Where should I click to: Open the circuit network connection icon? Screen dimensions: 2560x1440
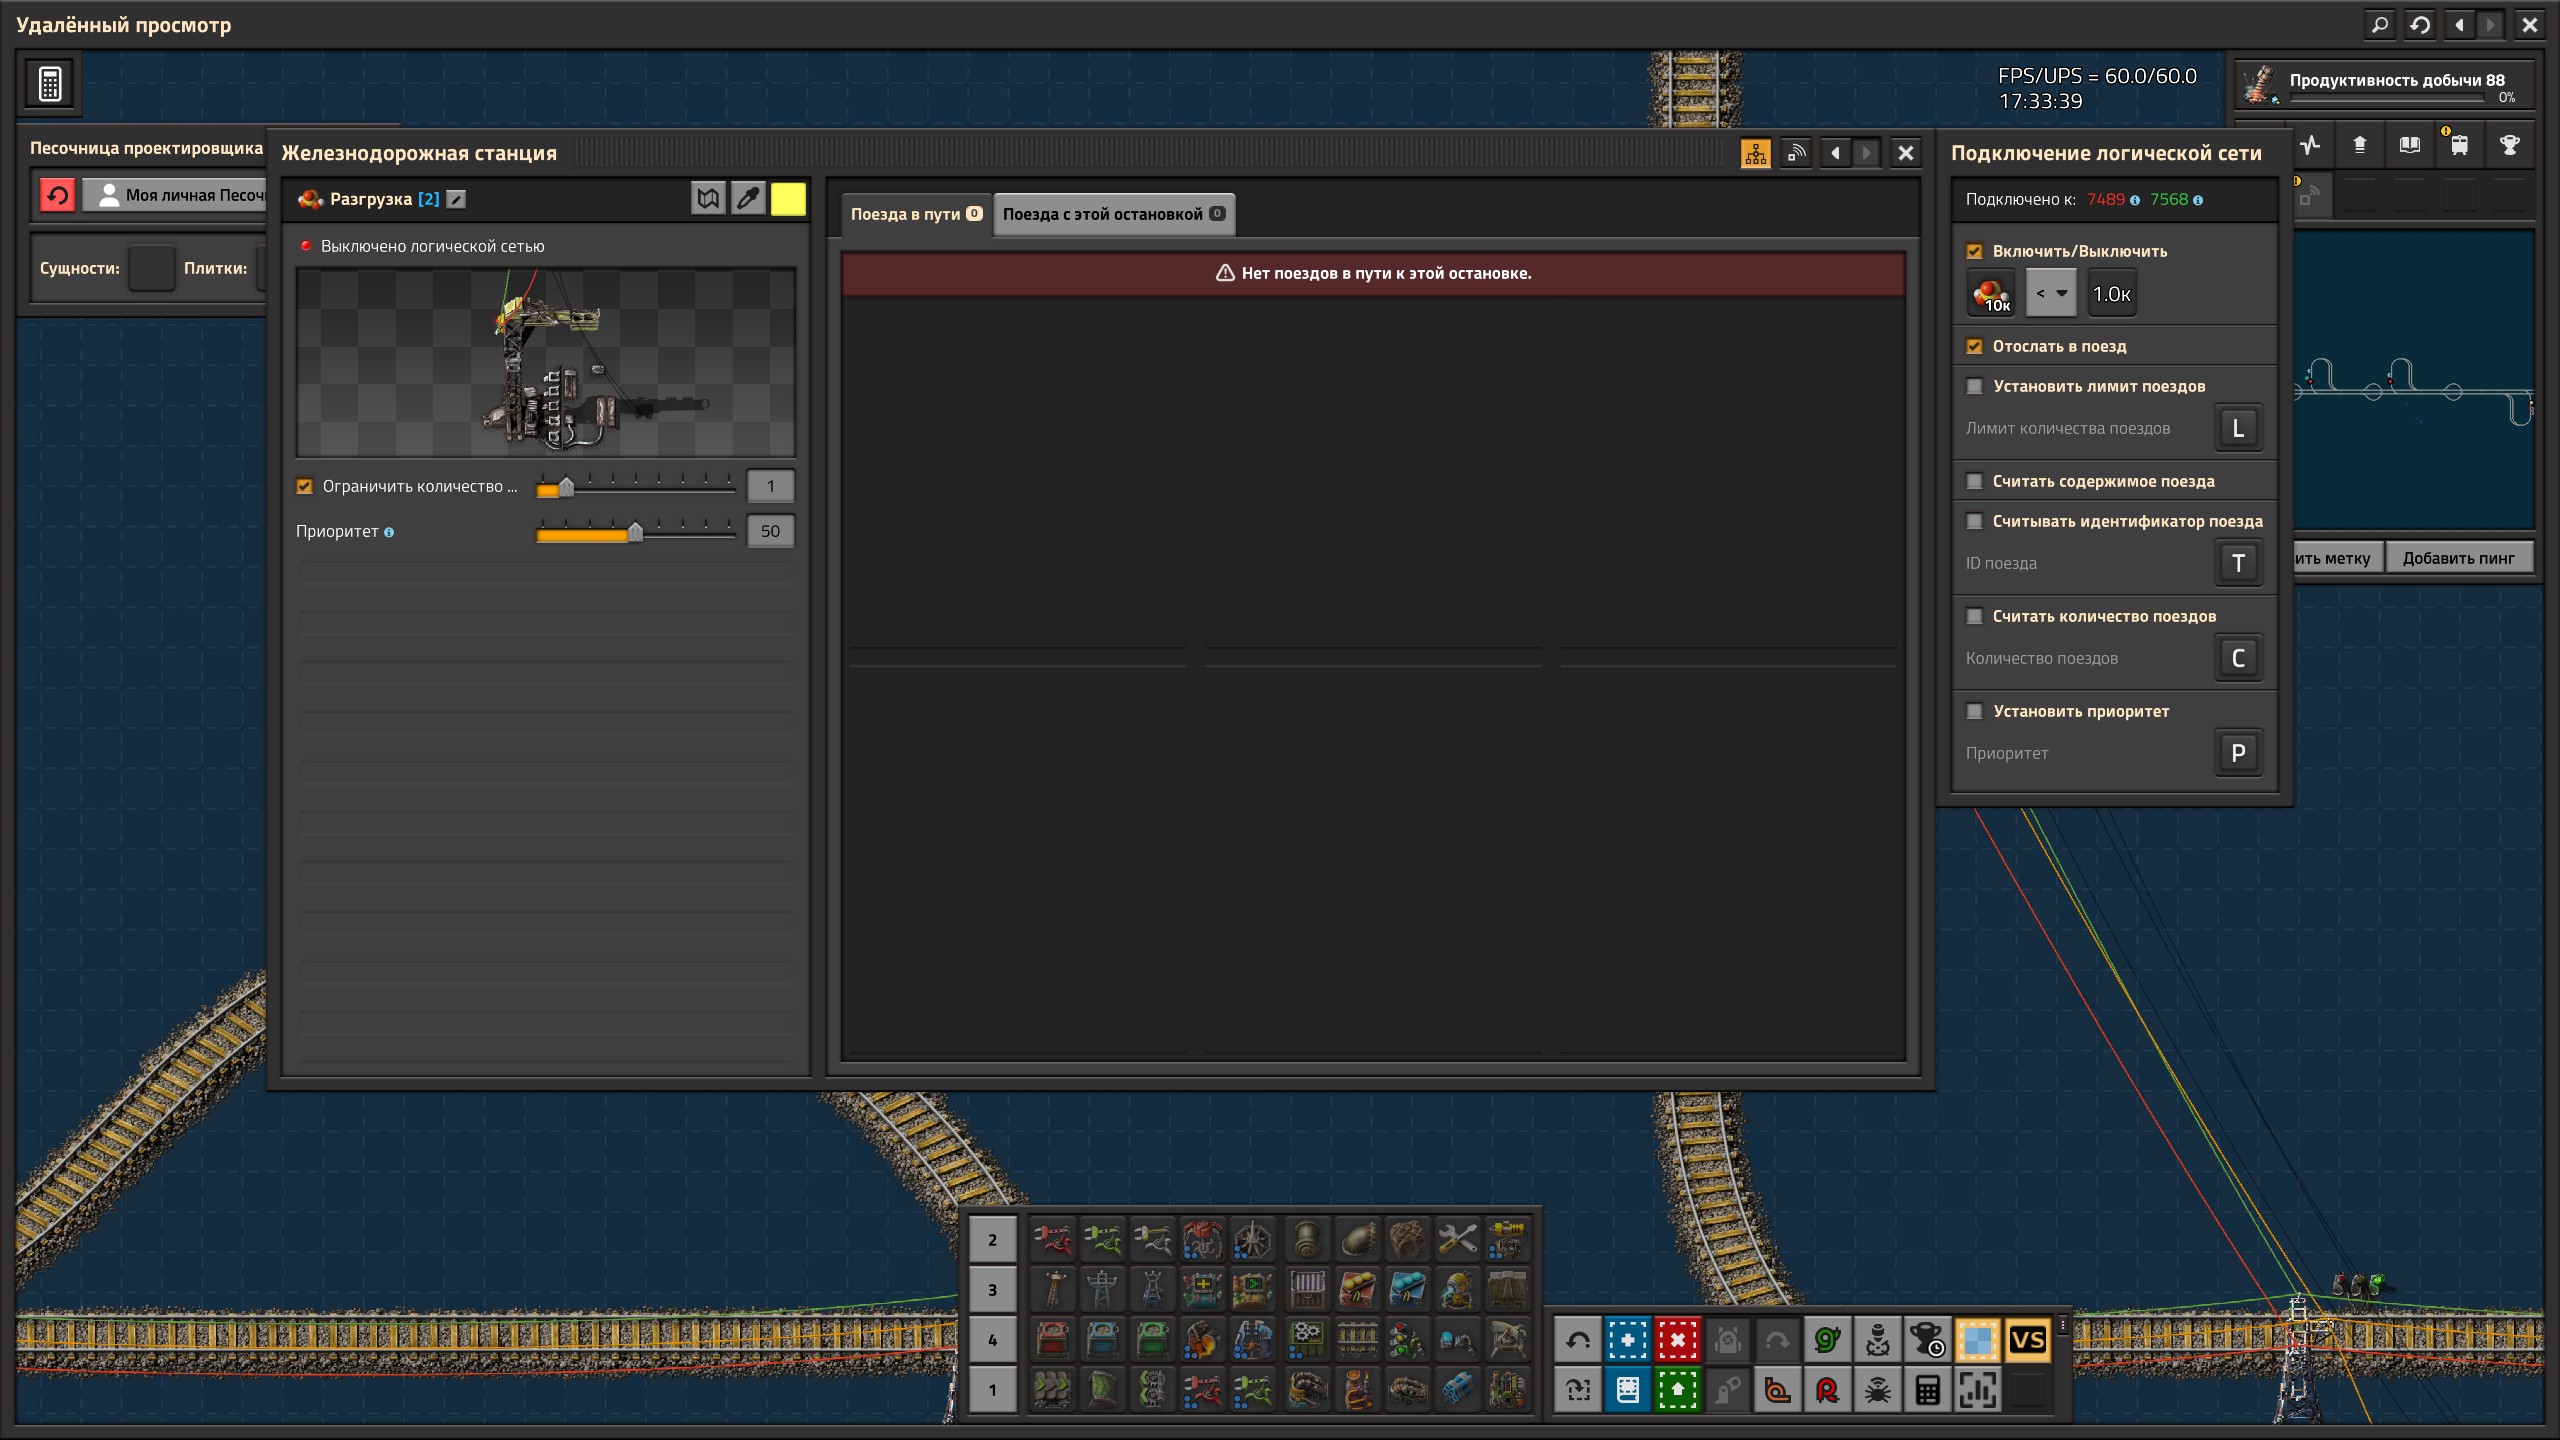[1755, 153]
